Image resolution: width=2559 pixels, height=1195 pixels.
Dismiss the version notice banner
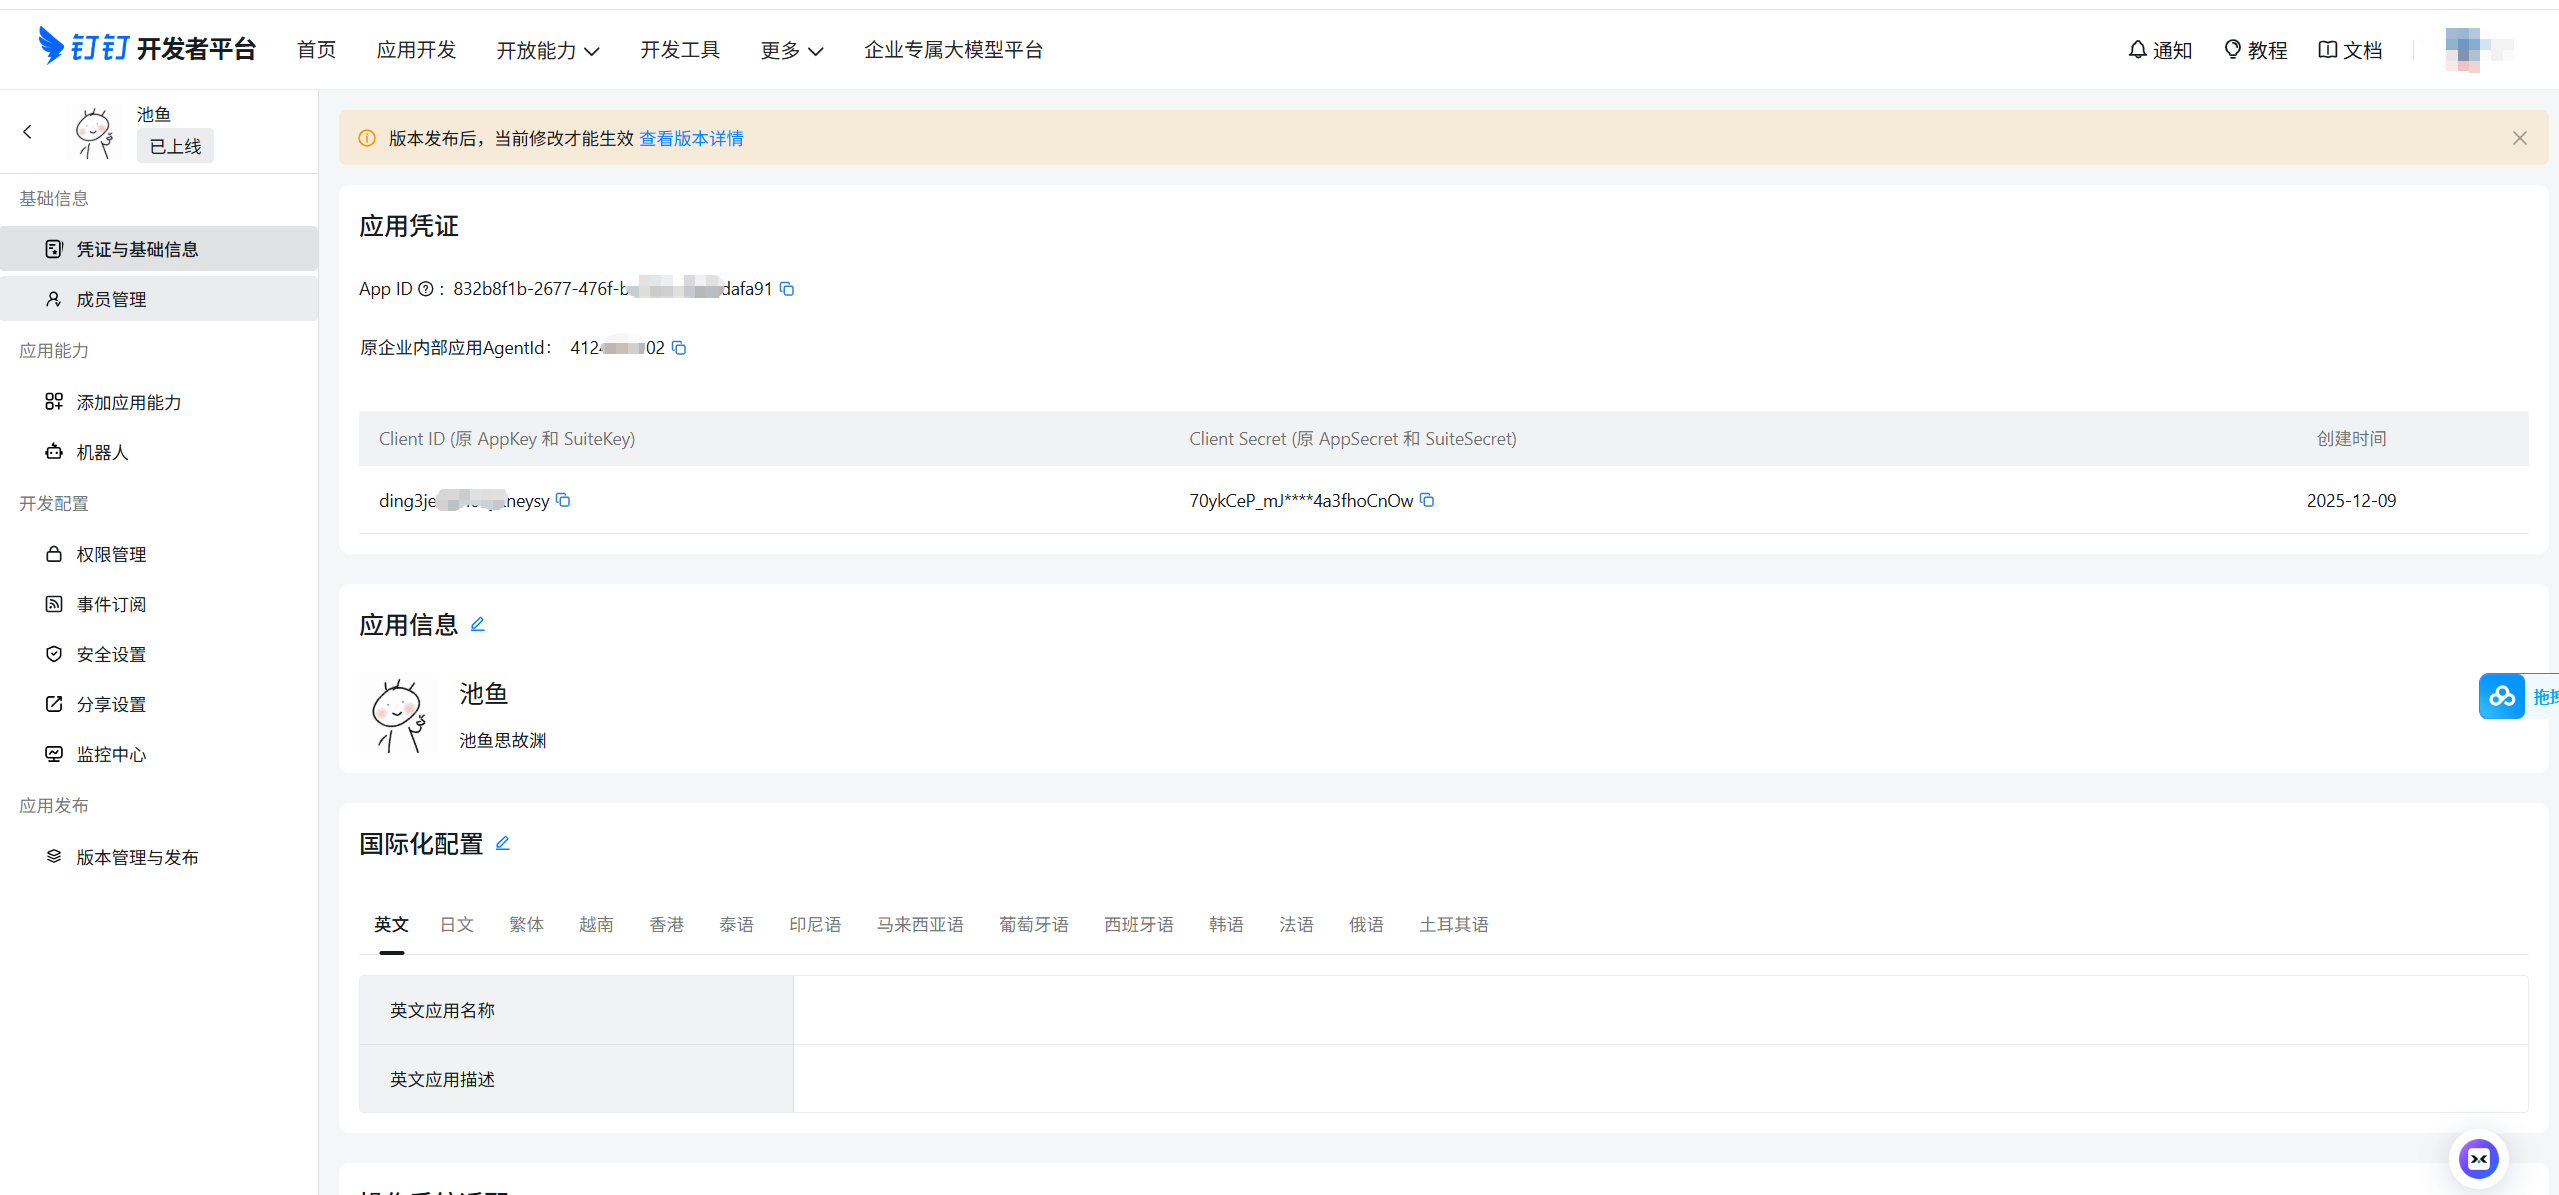[x=2519, y=138]
